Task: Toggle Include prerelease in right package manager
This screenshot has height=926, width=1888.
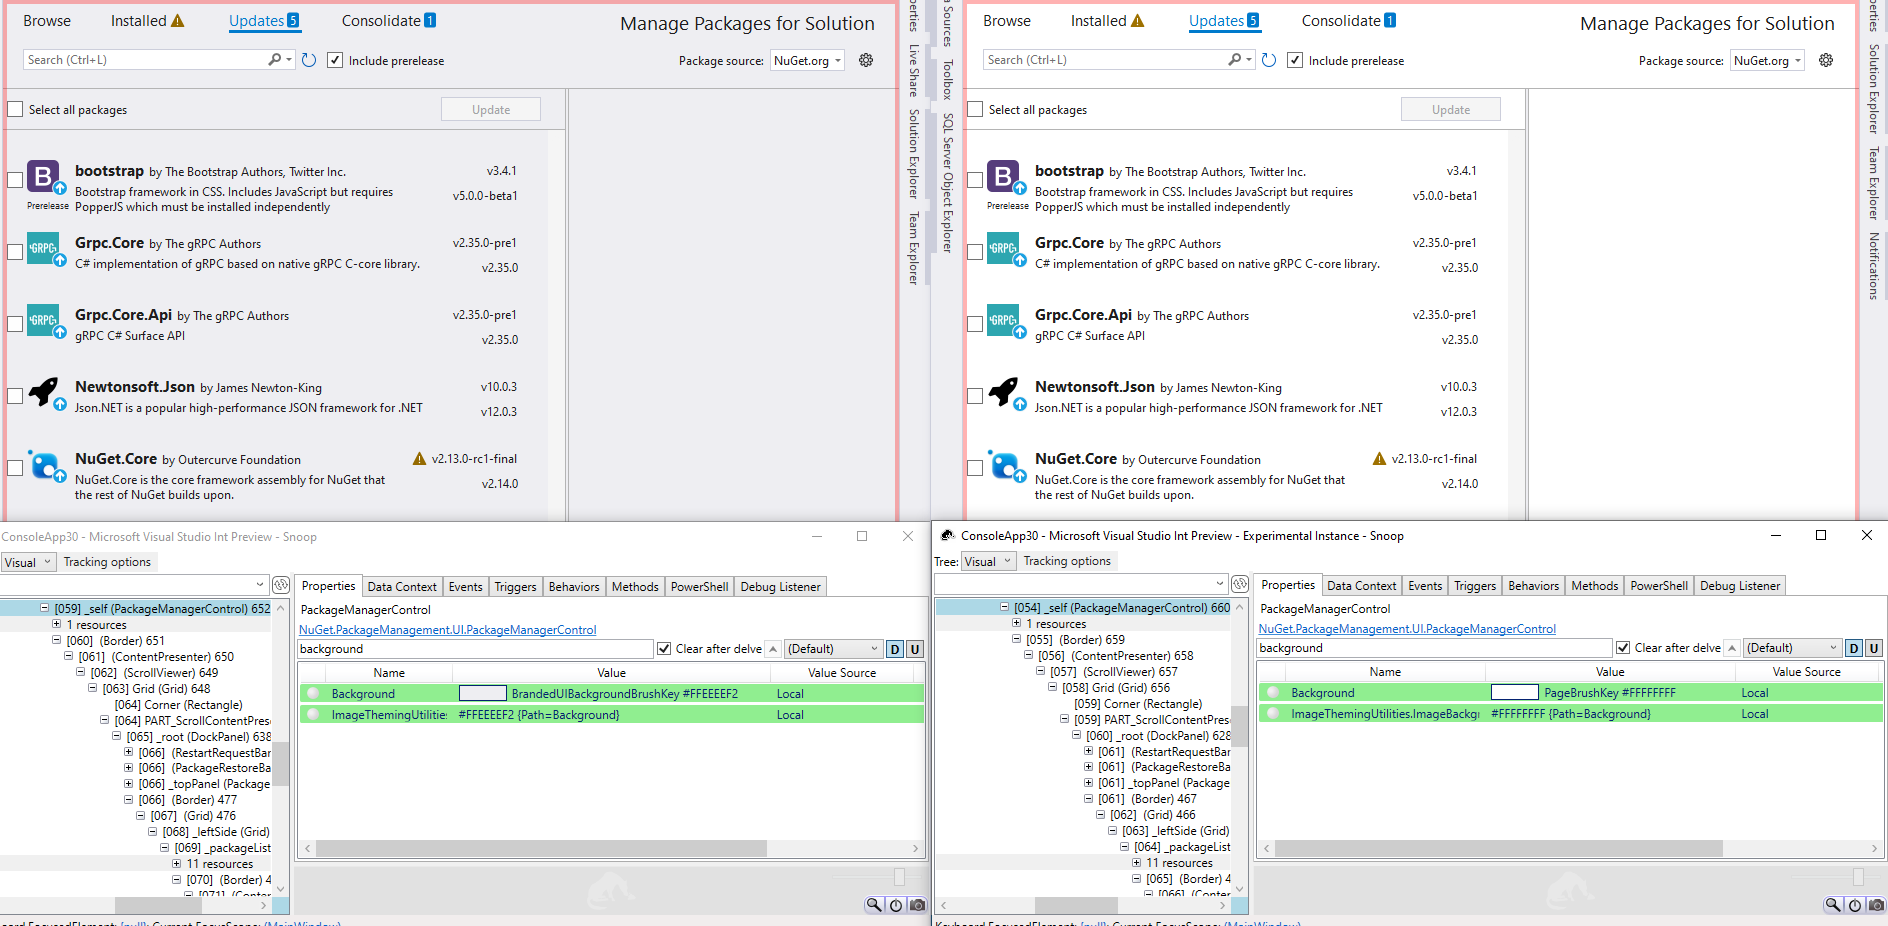Action: [1295, 60]
